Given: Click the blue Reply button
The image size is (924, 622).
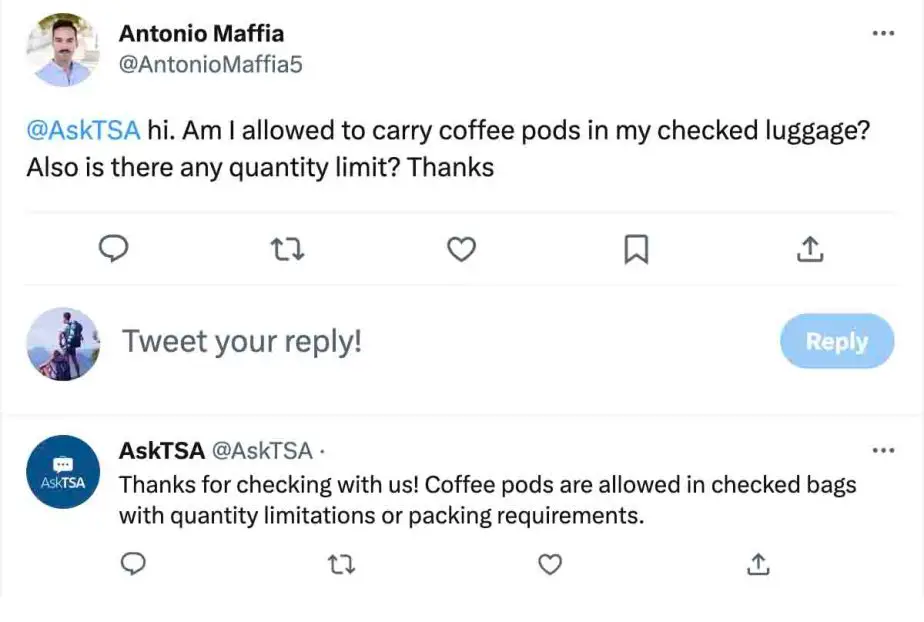Looking at the screenshot, I should point(837,341).
